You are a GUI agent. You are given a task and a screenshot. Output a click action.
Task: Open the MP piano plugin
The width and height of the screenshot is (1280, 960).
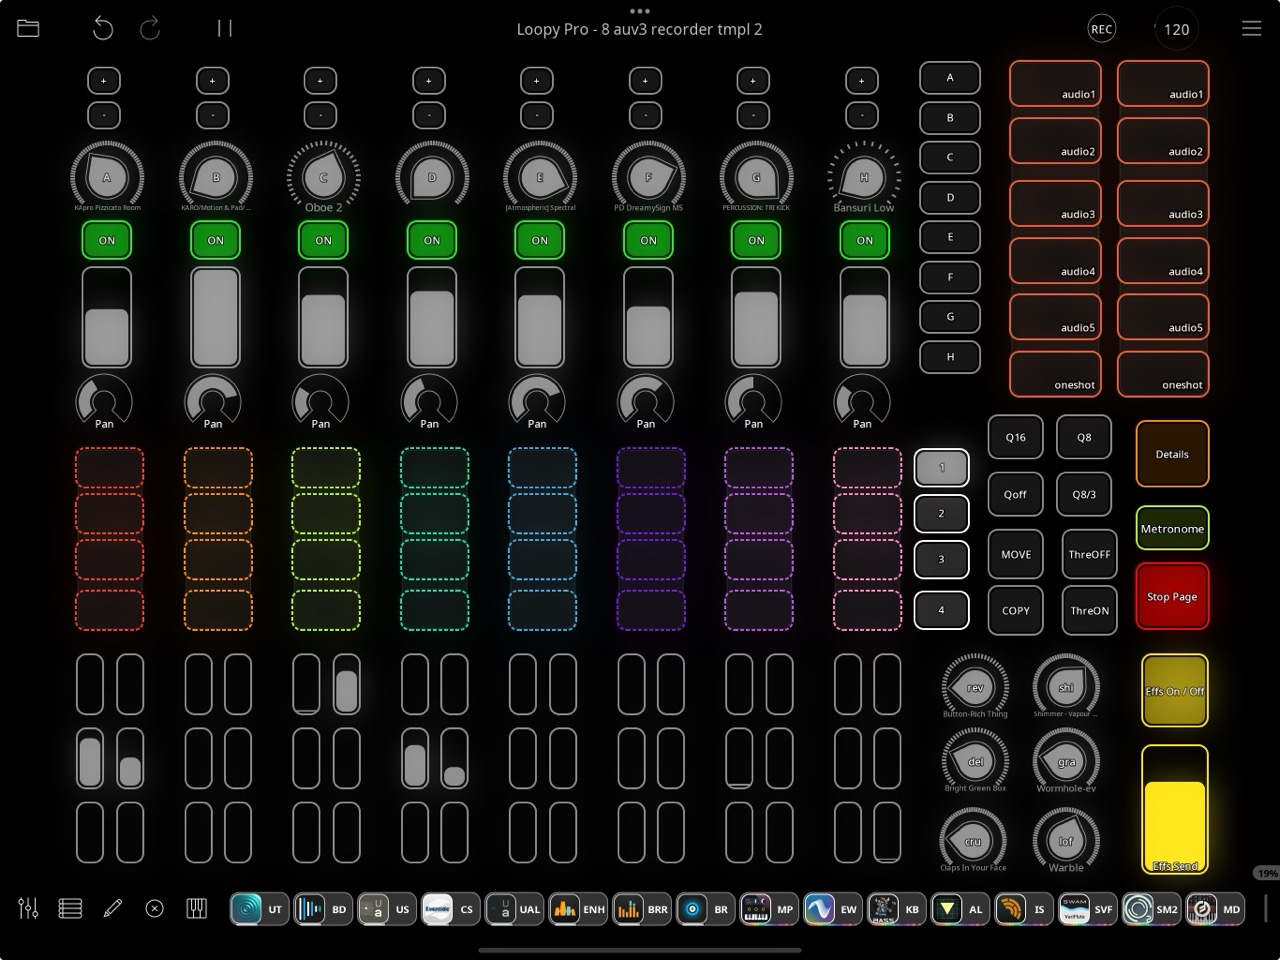pyautogui.click(x=767, y=909)
